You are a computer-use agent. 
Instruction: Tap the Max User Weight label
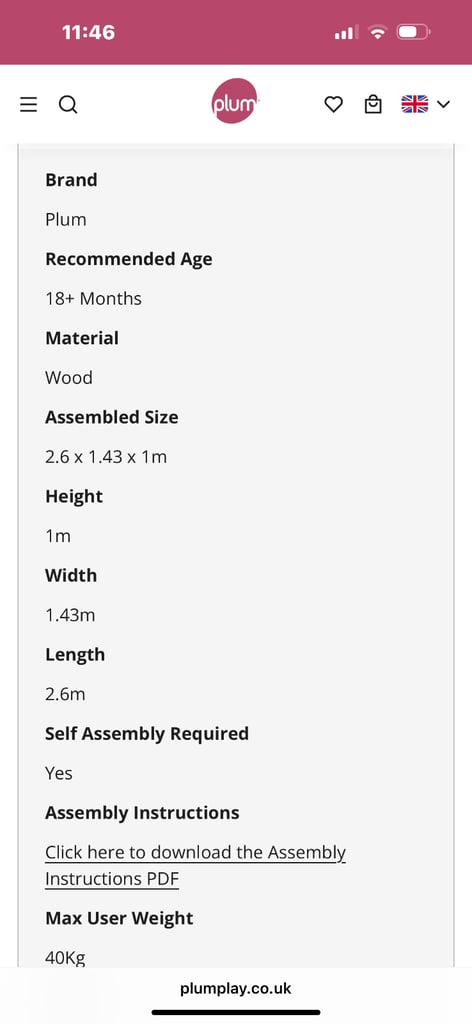(x=119, y=918)
